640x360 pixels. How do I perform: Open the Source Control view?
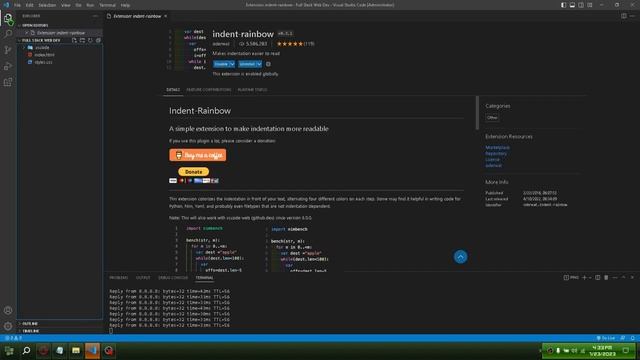click(x=8, y=50)
